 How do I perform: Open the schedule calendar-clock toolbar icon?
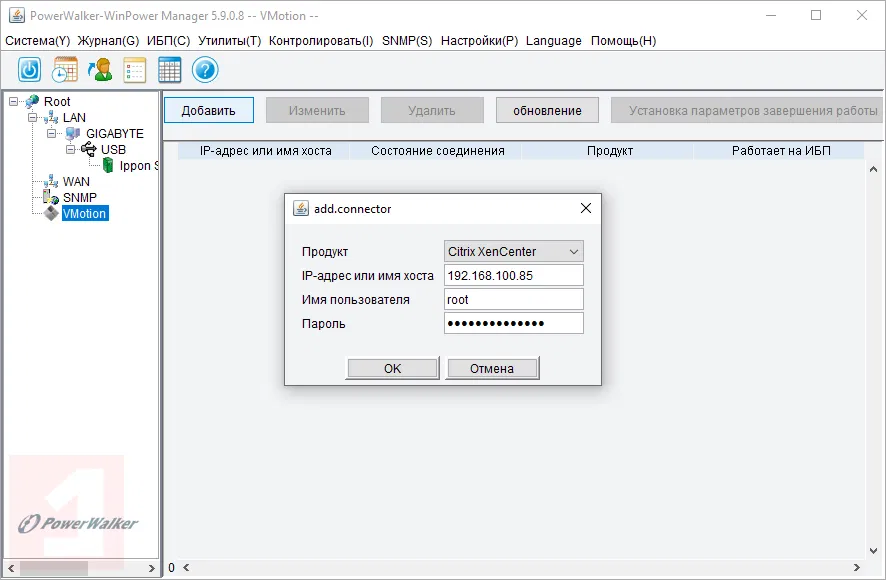click(x=65, y=70)
